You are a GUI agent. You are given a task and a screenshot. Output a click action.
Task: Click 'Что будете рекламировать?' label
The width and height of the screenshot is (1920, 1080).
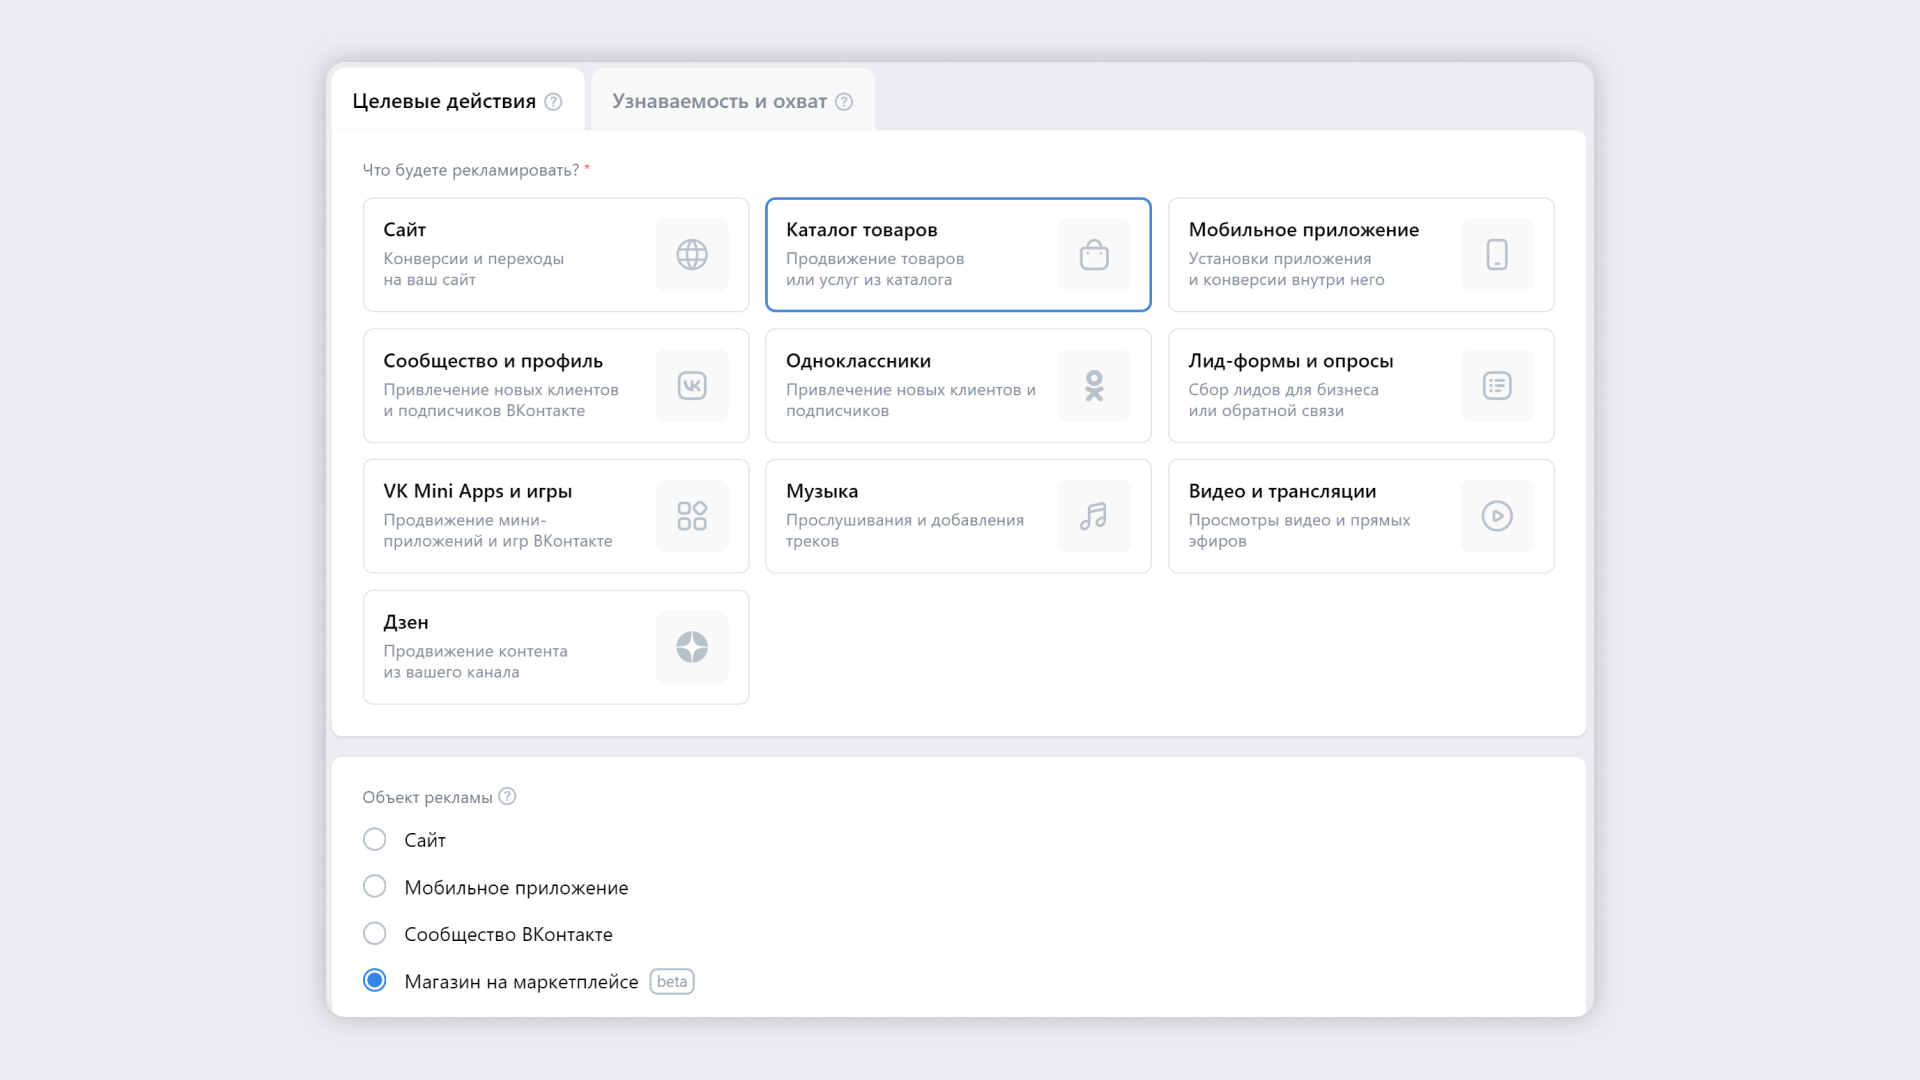click(x=471, y=170)
